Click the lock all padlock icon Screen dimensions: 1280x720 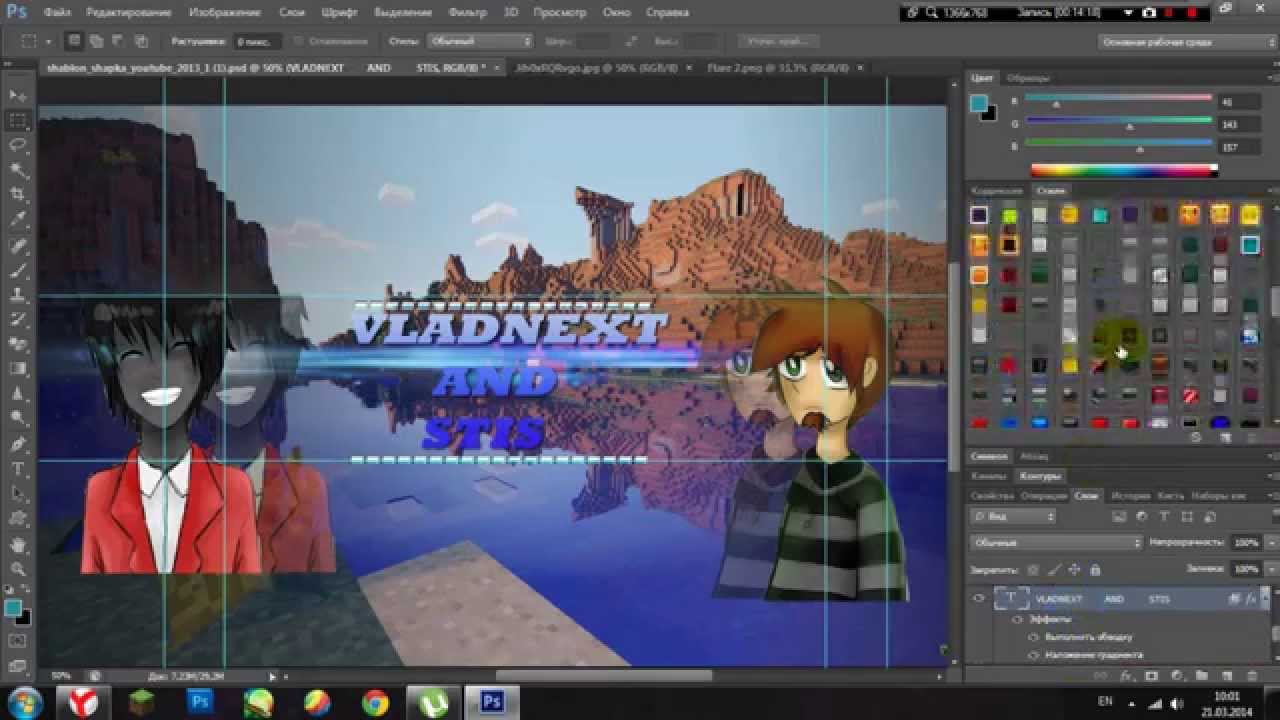coord(1095,569)
